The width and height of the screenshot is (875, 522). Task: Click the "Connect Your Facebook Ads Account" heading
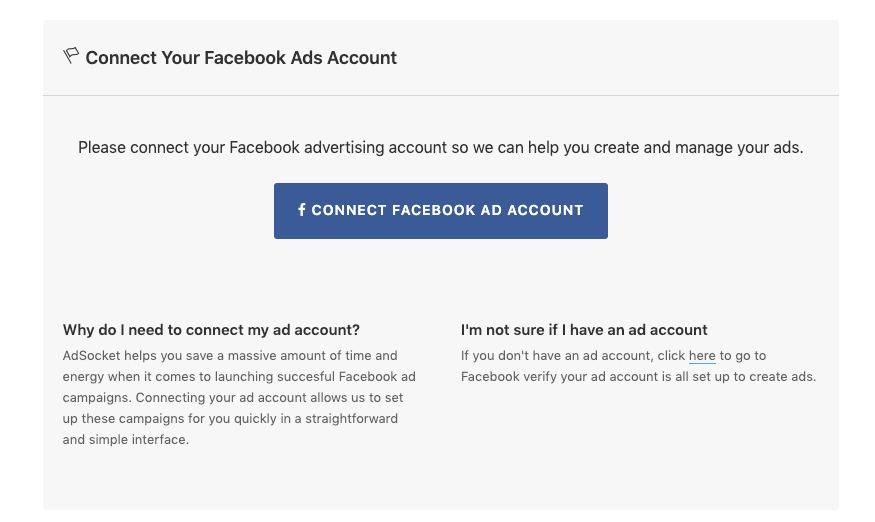click(x=241, y=58)
